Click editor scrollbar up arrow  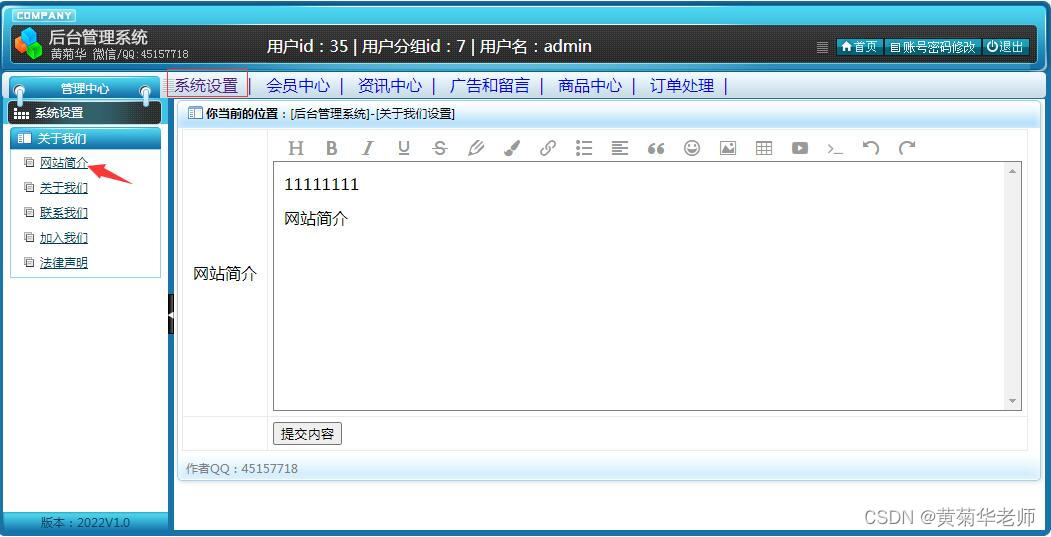coord(1012,172)
